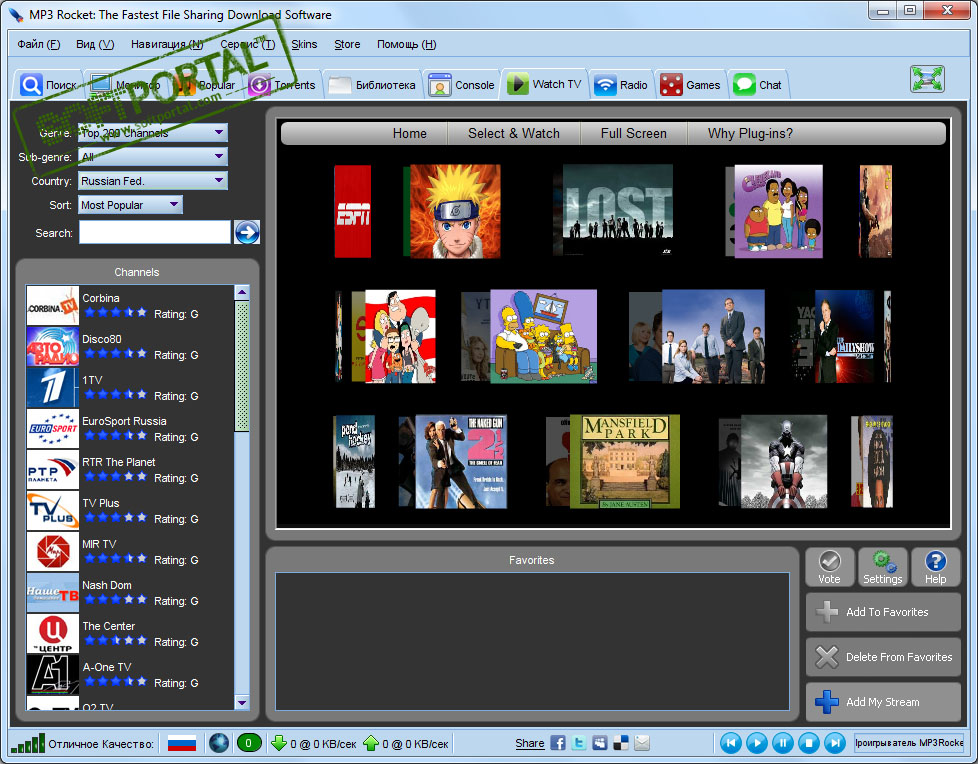Select the Watch TV tab
Image resolution: width=978 pixels, height=764 pixels.
545,84
